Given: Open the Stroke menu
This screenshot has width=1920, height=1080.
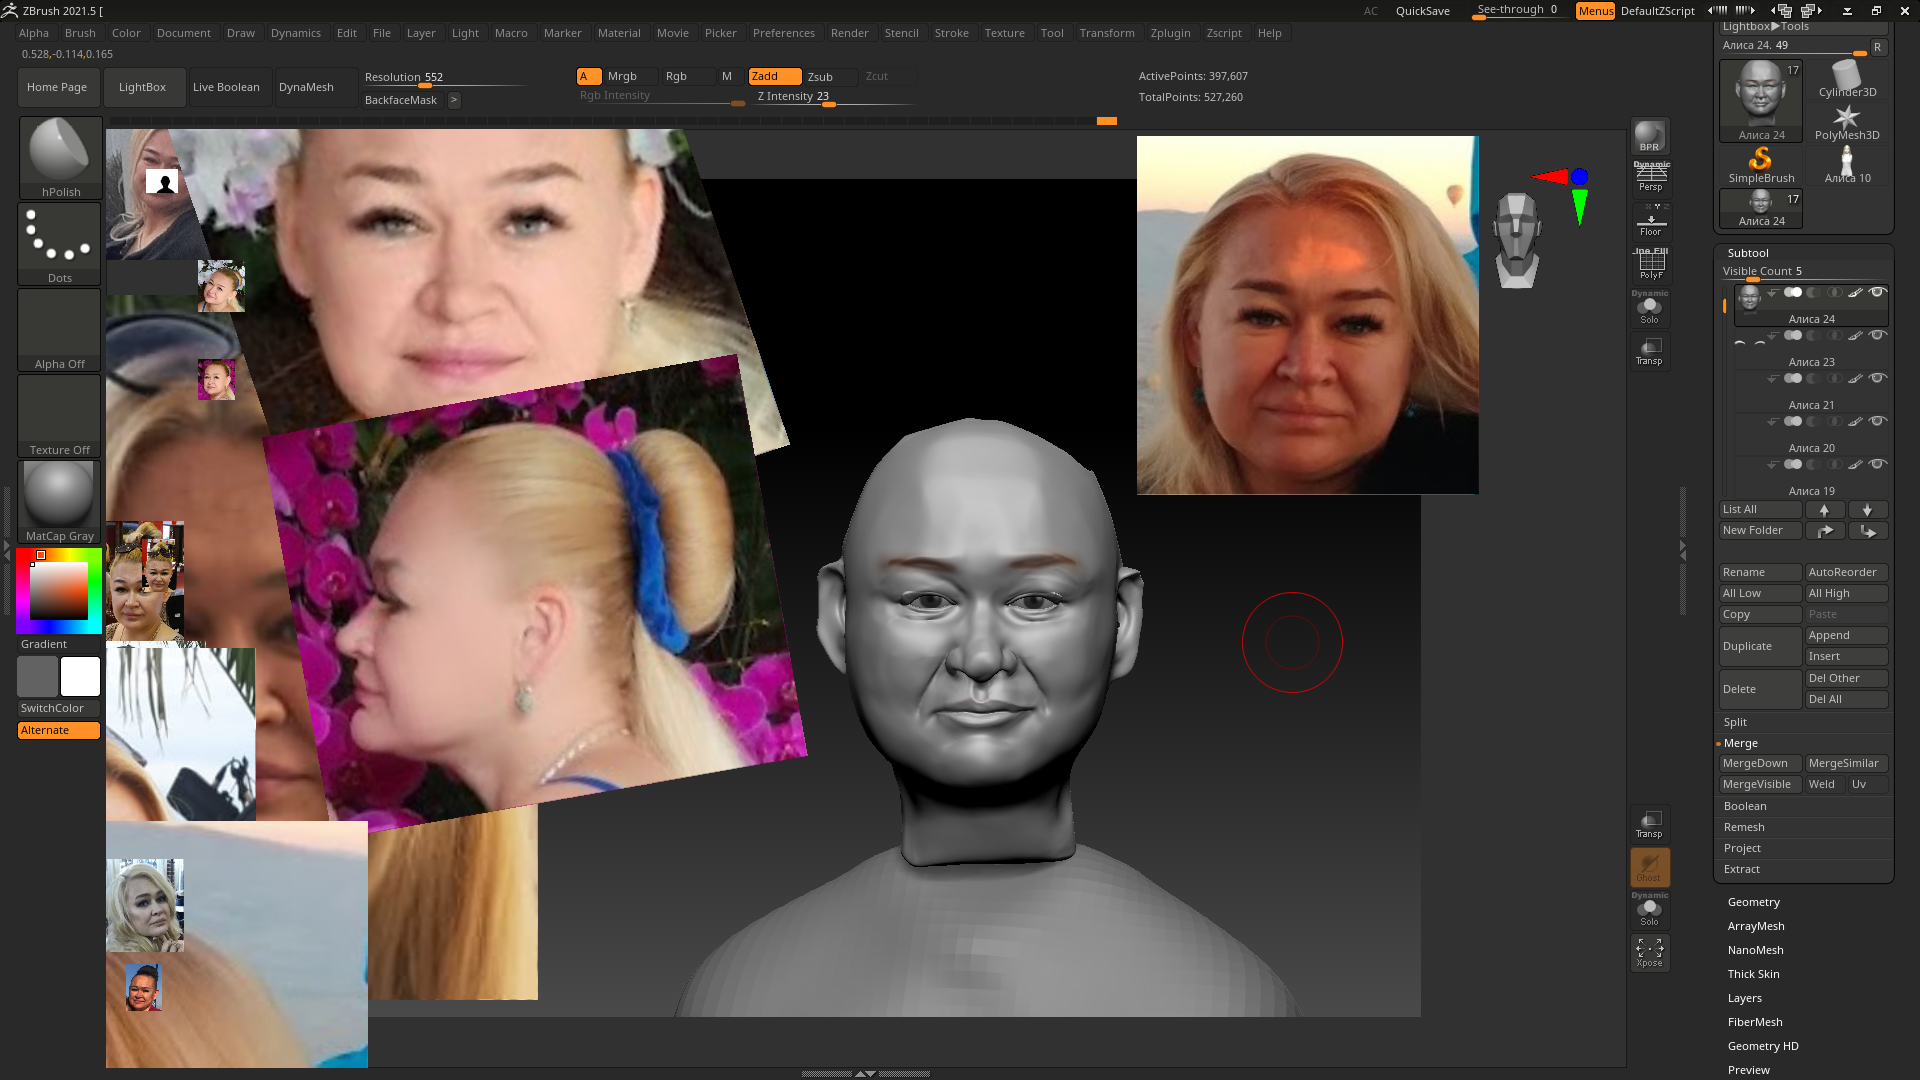Looking at the screenshot, I should point(951,33).
